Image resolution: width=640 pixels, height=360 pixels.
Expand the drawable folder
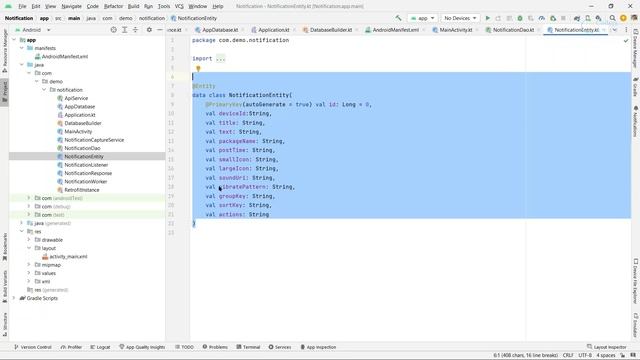click(x=29, y=240)
